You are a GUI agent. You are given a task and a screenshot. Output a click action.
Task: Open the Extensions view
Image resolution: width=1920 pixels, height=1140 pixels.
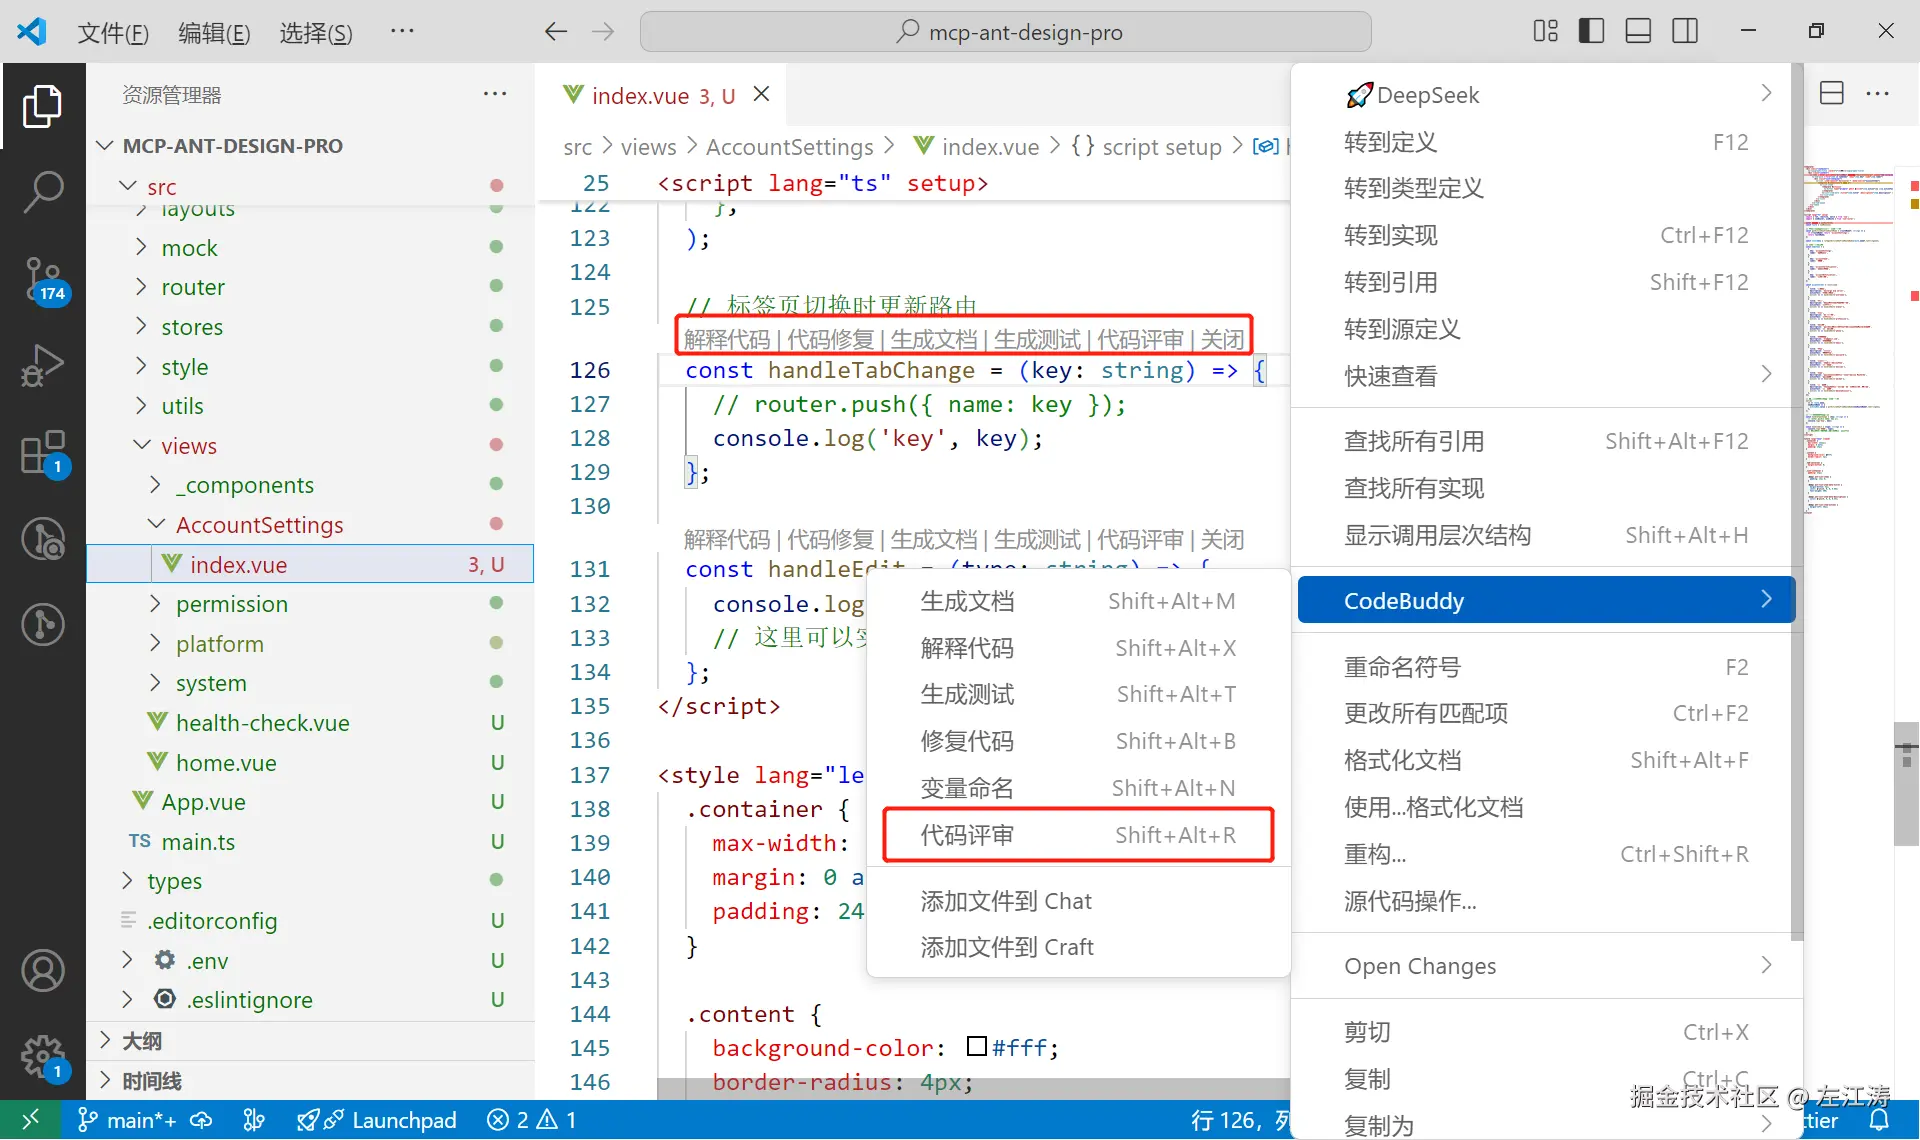point(44,450)
